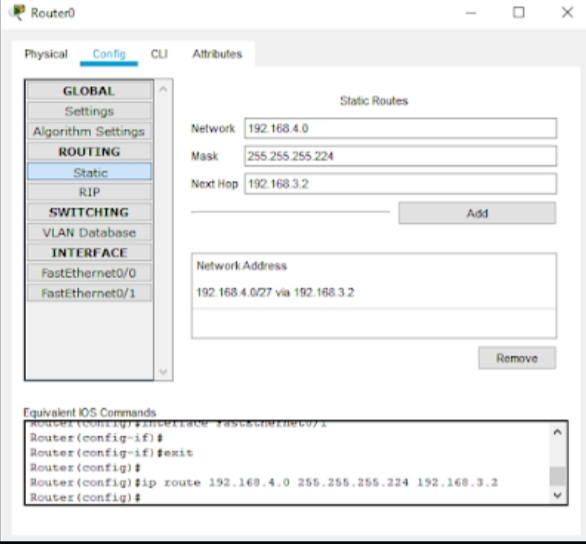Open Algorithm Settings in the sidebar

[89, 131]
